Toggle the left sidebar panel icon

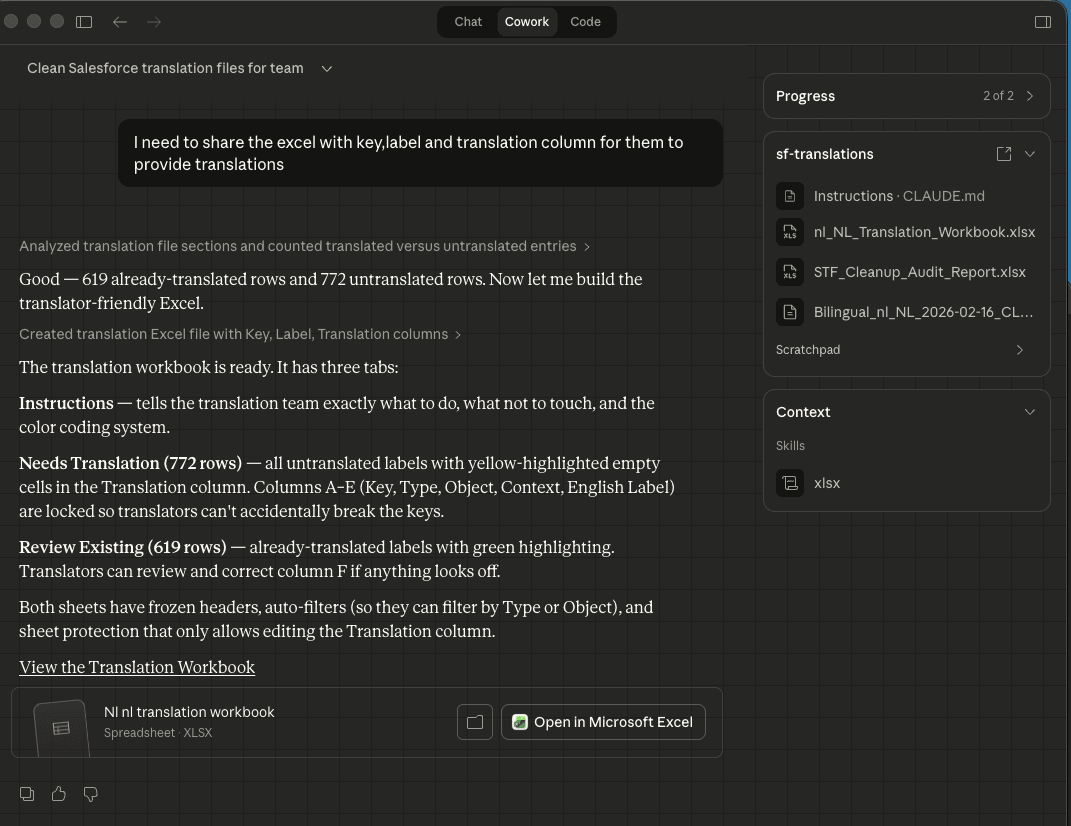click(85, 21)
